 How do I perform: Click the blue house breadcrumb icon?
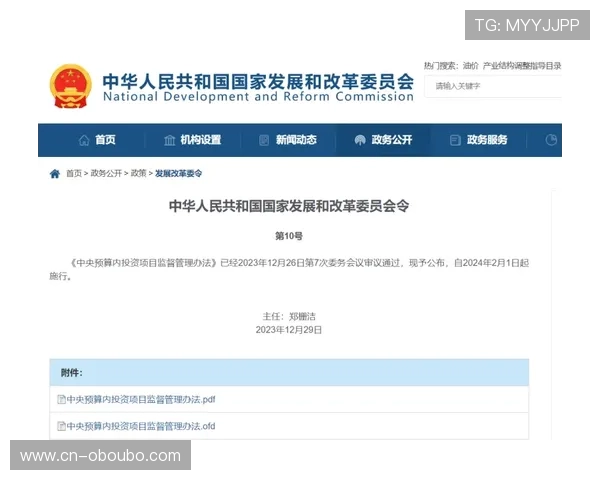[55, 174]
